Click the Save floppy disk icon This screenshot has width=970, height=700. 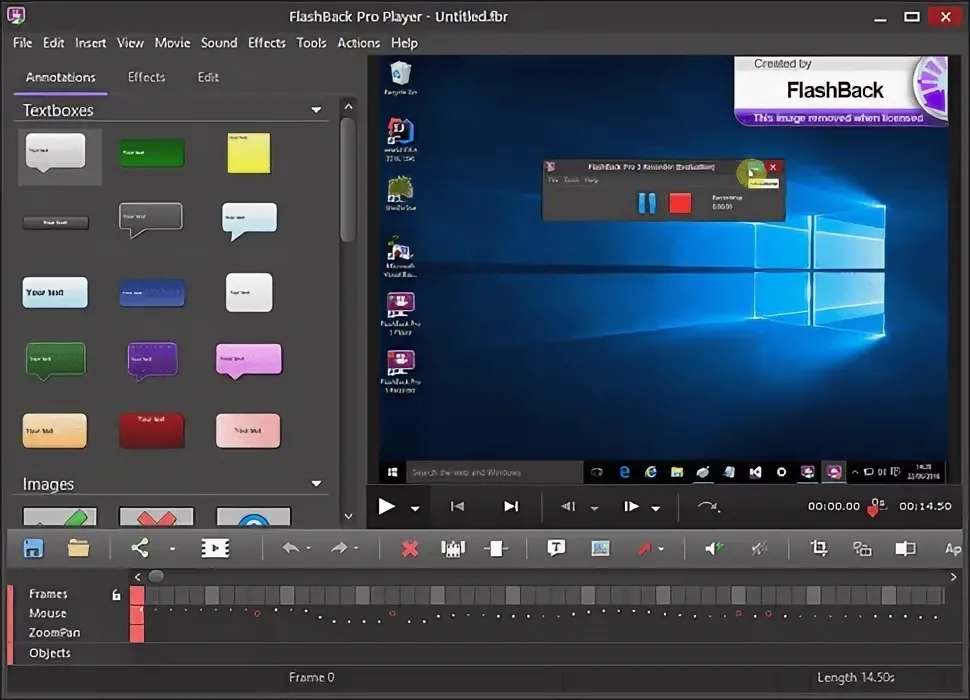pyautogui.click(x=33, y=548)
